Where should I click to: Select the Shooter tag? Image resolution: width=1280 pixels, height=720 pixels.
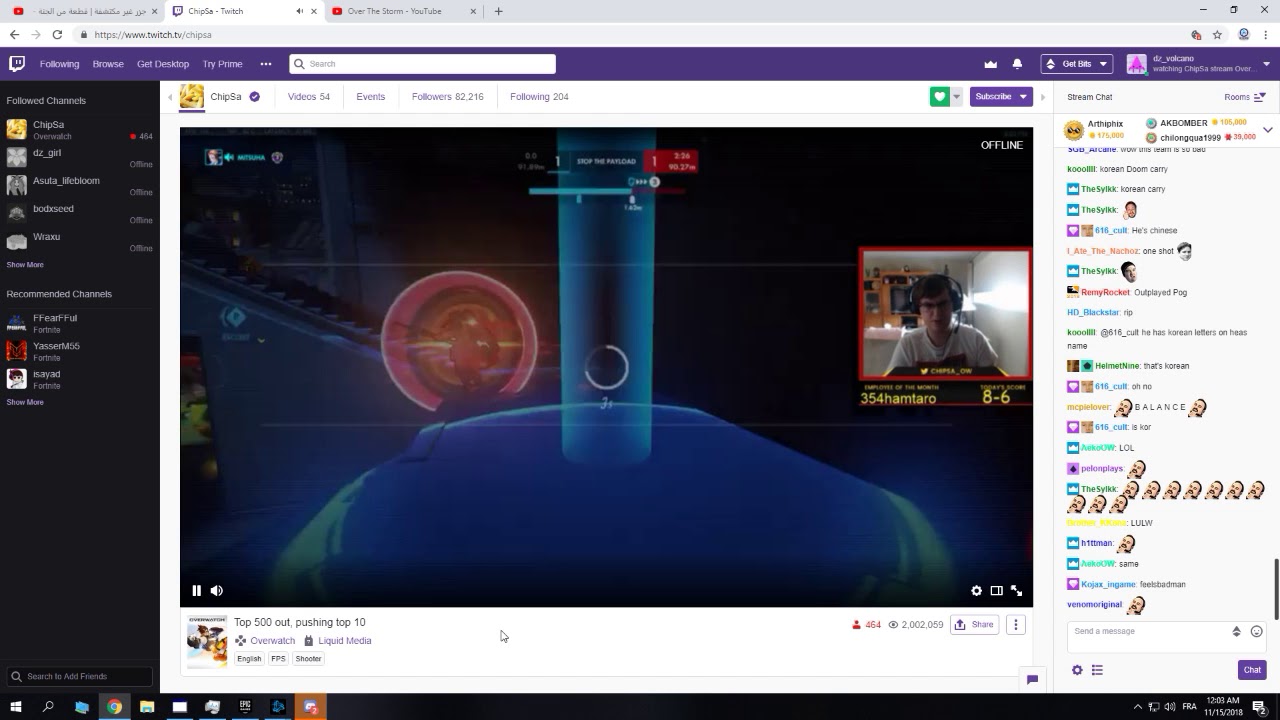308,659
